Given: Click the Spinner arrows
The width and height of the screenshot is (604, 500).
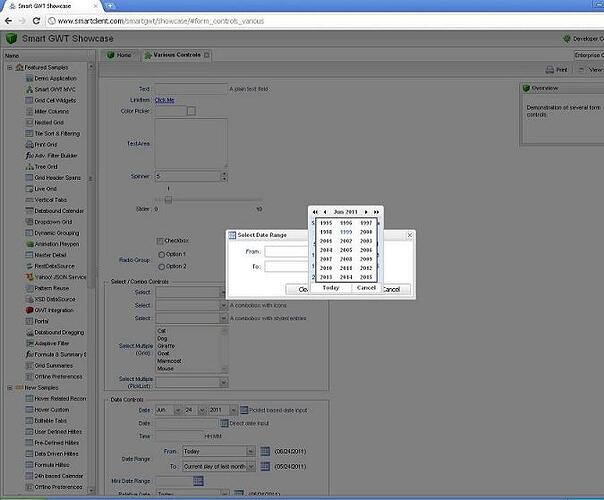Looking at the screenshot, I should coord(224,177).
